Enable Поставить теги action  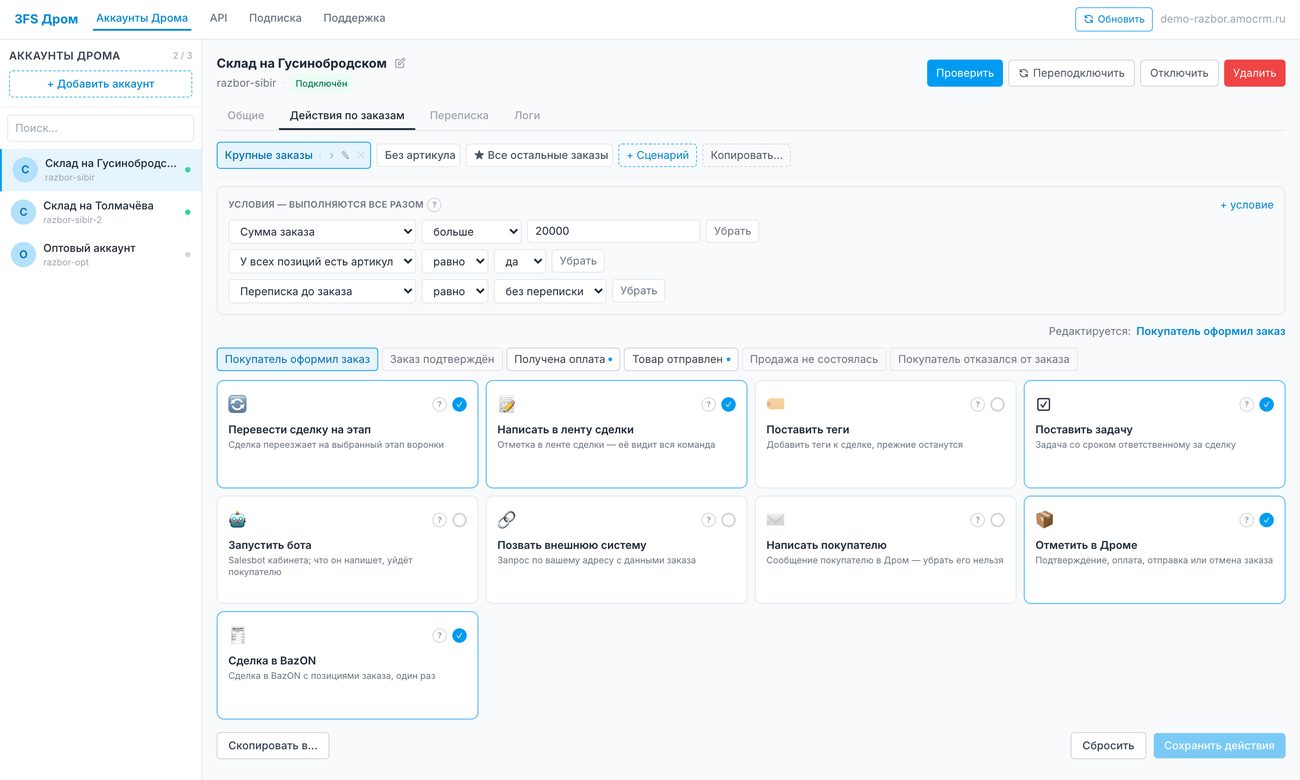coord(997,405)
